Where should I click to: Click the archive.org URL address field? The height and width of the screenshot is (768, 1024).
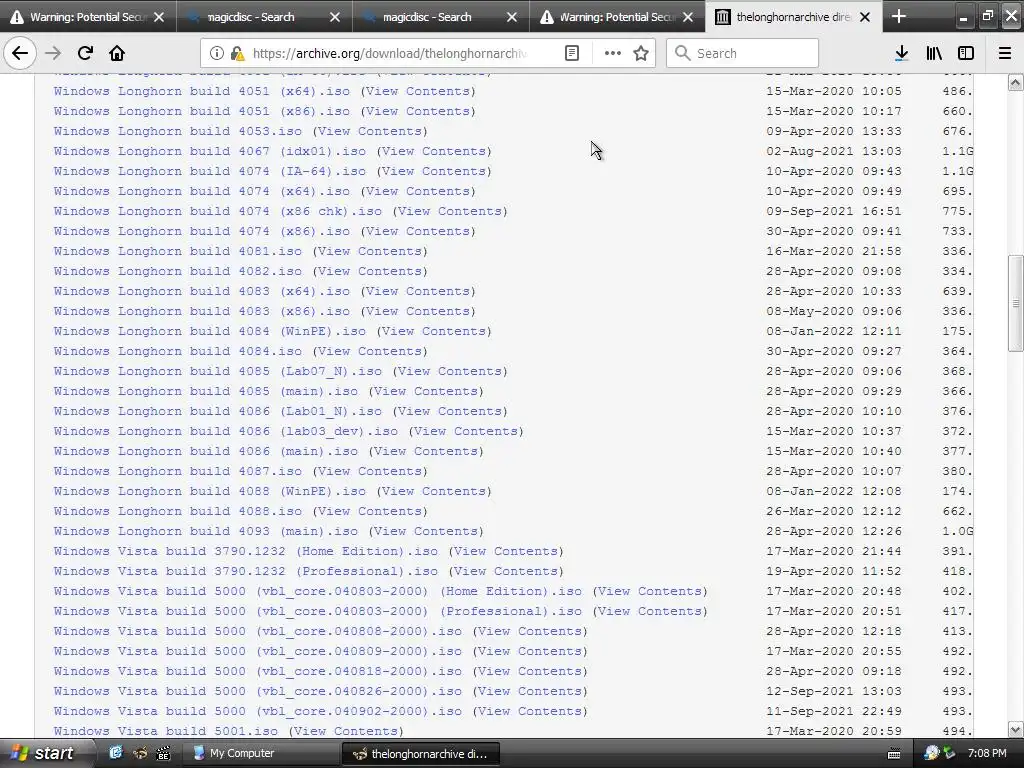point(389,54)
